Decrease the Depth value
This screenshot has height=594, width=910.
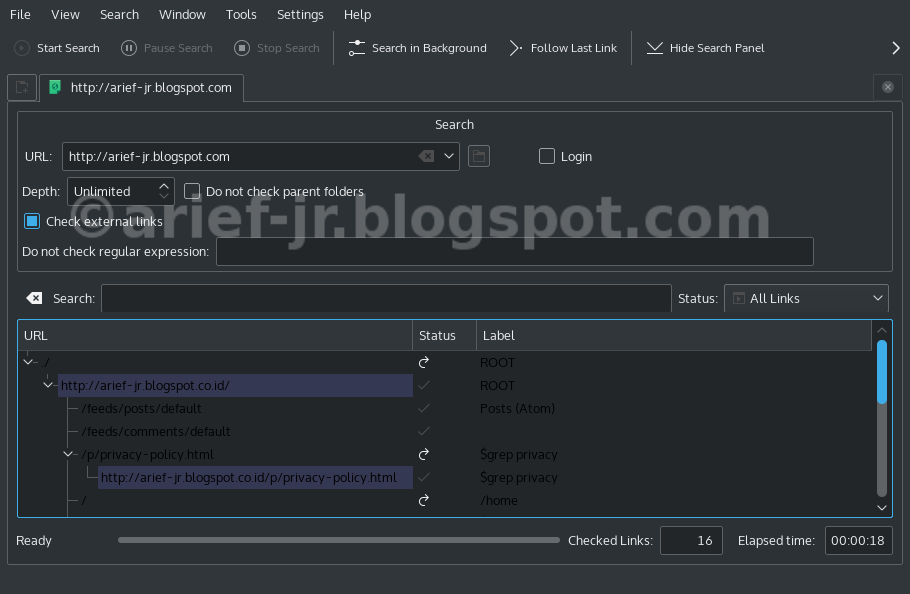point(164,197)
